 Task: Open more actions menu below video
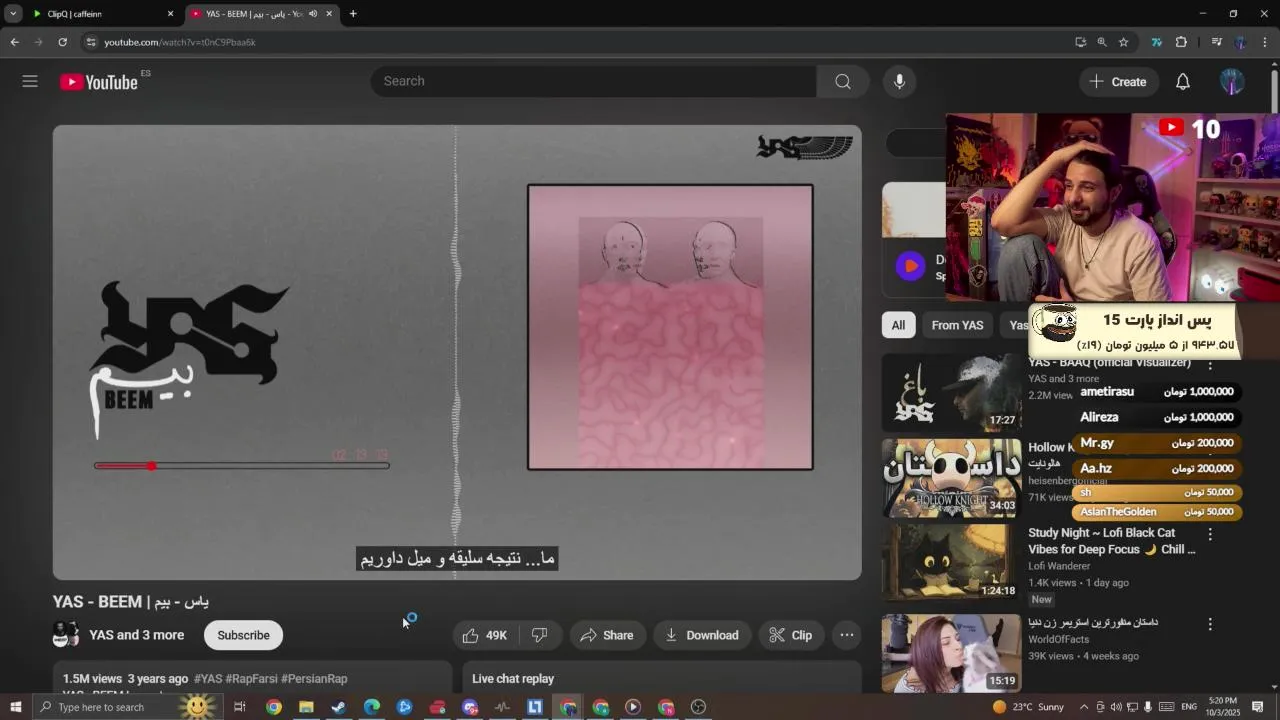[847, 635]
